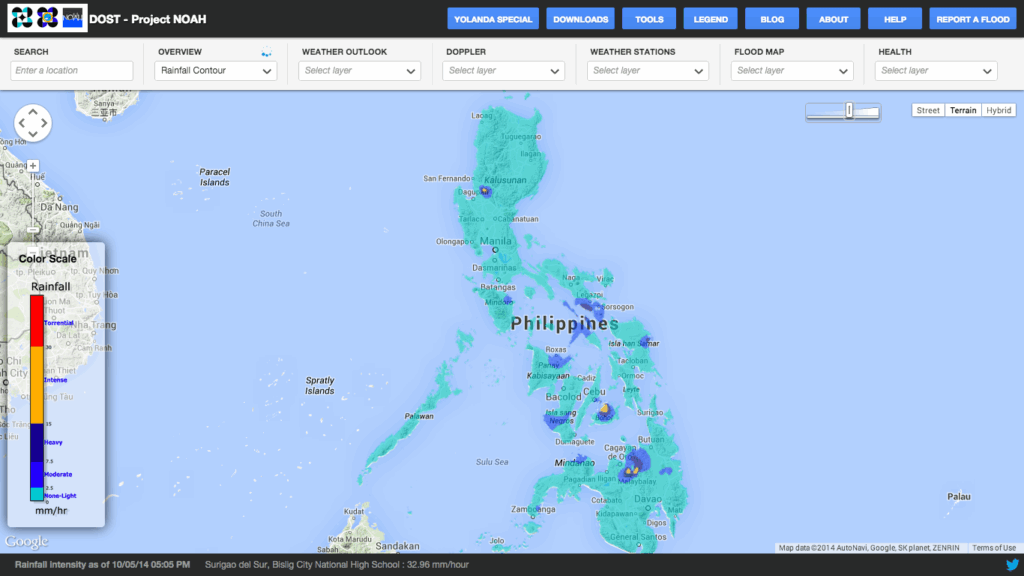Click the rain icon beside Overview
Image resolution: width=1024 pixels, height=576 pixels.
(266, 52)
